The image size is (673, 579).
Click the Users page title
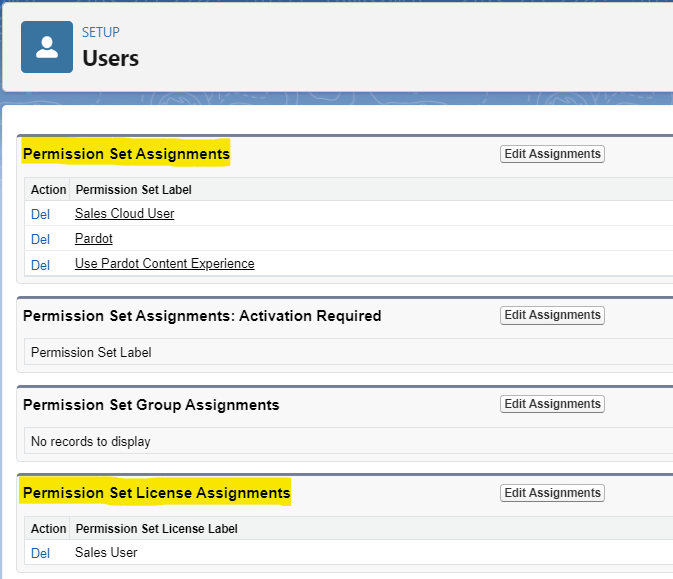[x=110, y=58]
